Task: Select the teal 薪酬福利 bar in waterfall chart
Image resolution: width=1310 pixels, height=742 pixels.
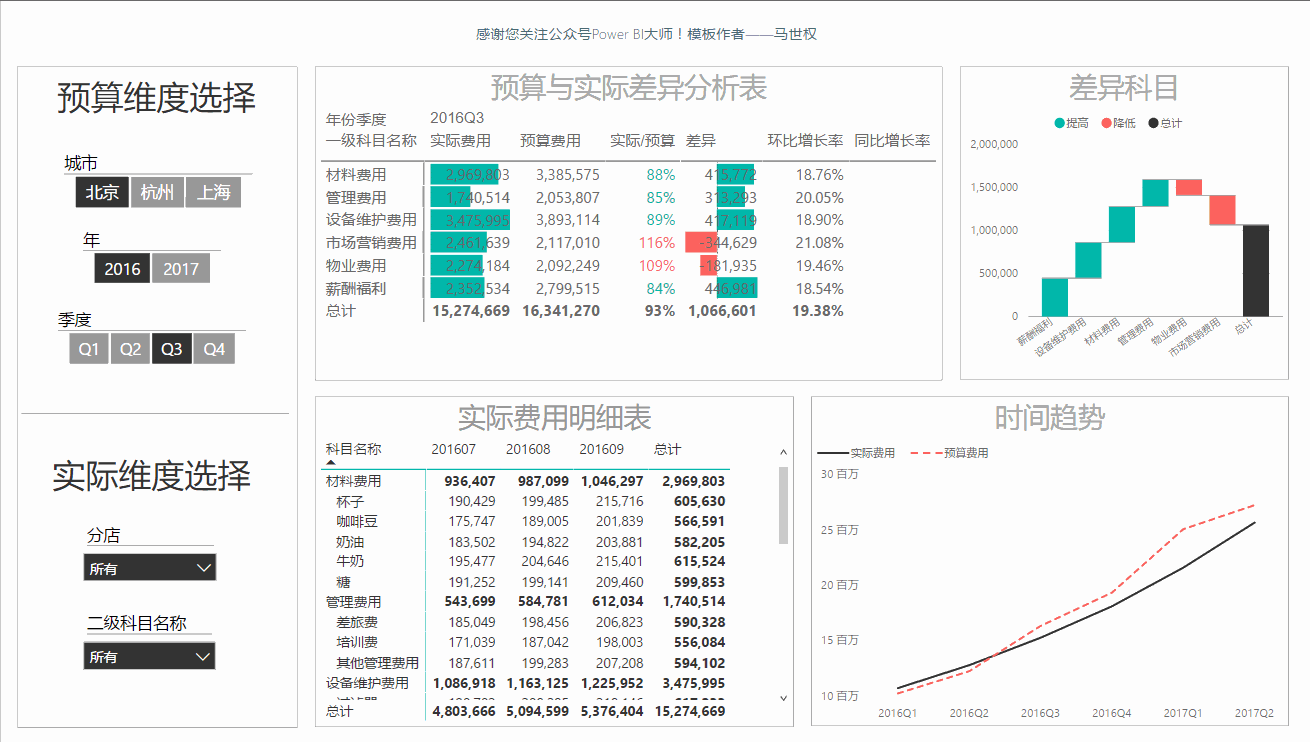Action: (1055, 297)
